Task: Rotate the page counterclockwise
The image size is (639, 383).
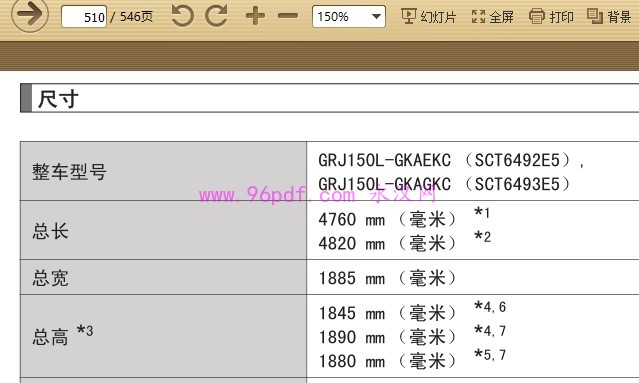Action: tap(182, 16)
